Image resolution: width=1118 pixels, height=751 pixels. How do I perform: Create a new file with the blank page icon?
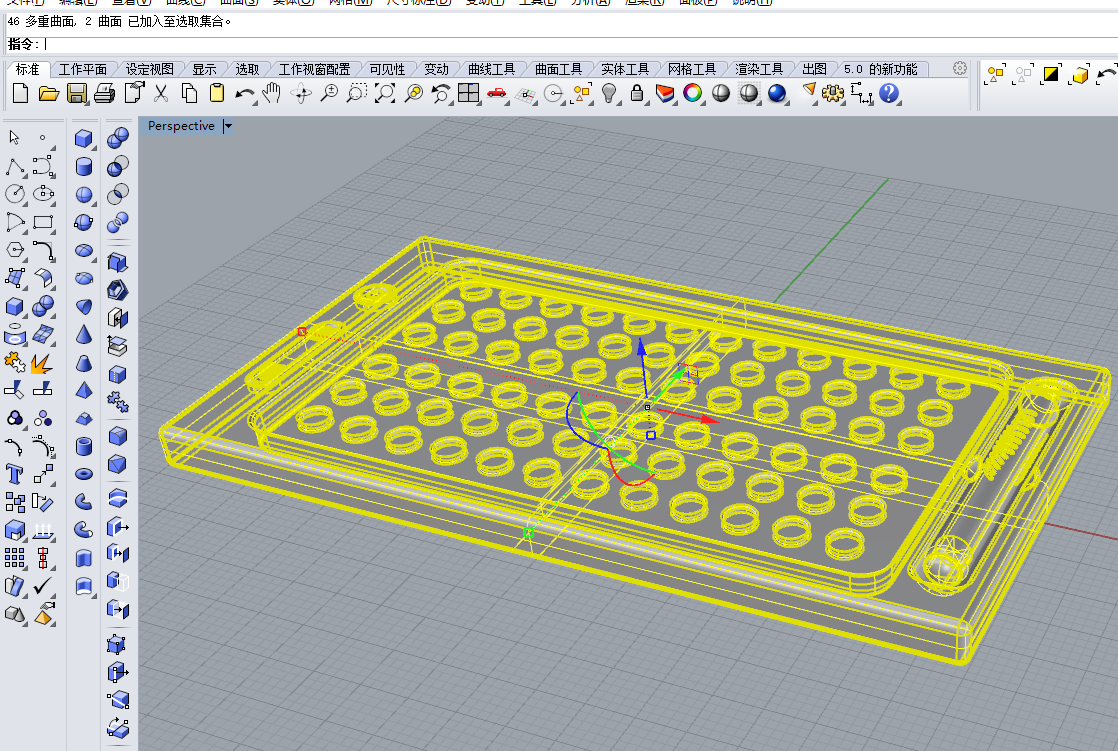tap(21, 93)
